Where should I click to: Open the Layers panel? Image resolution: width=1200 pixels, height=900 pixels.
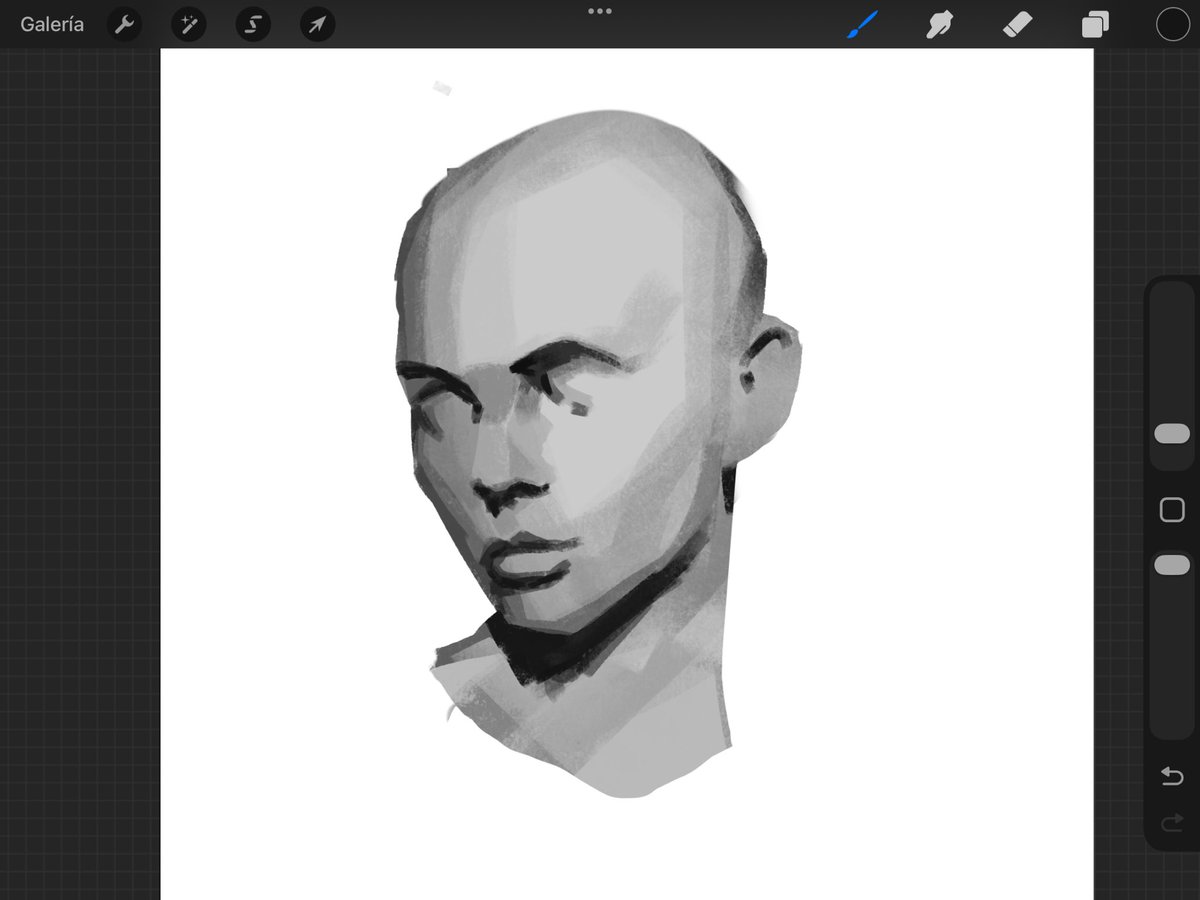click(x=1095, y=24)
